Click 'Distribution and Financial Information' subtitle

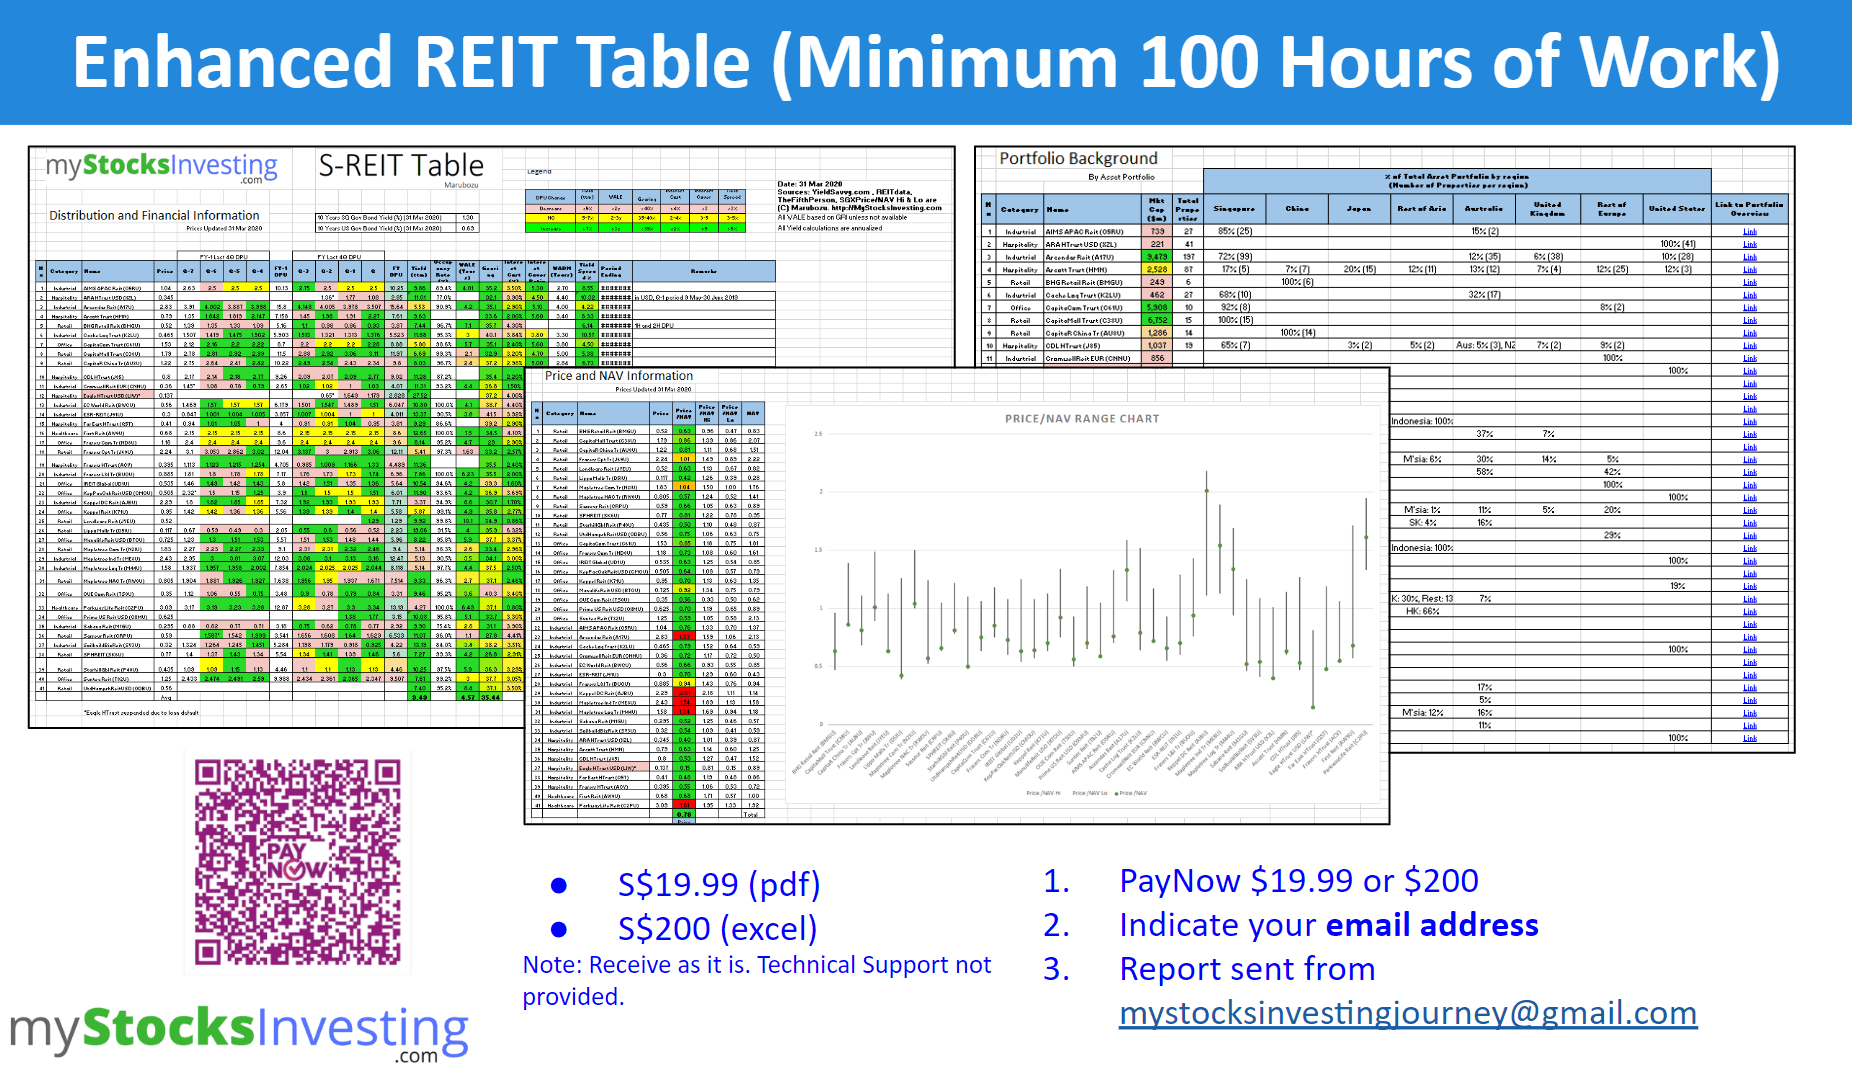(154, 215)
